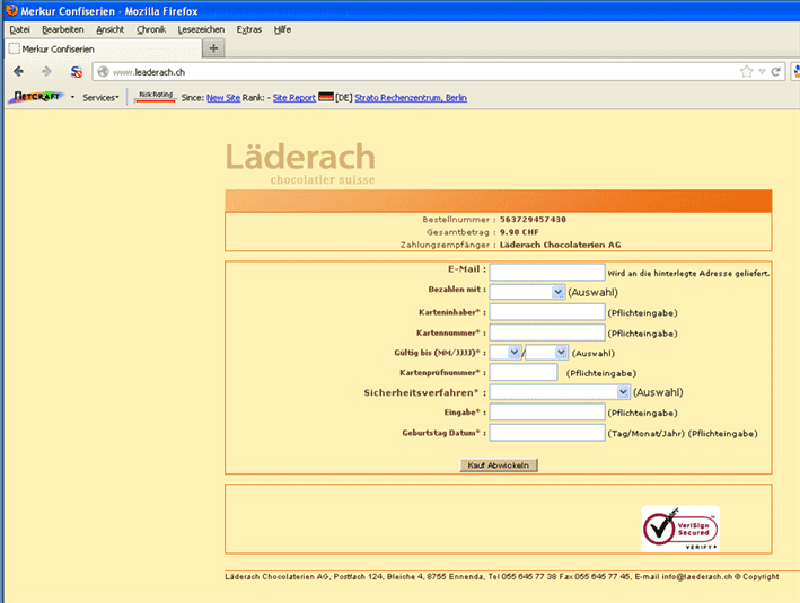The image size is (800, 603).
Task: Click the address bar showing www.leaderach.ch
Action: coord(414,72)
